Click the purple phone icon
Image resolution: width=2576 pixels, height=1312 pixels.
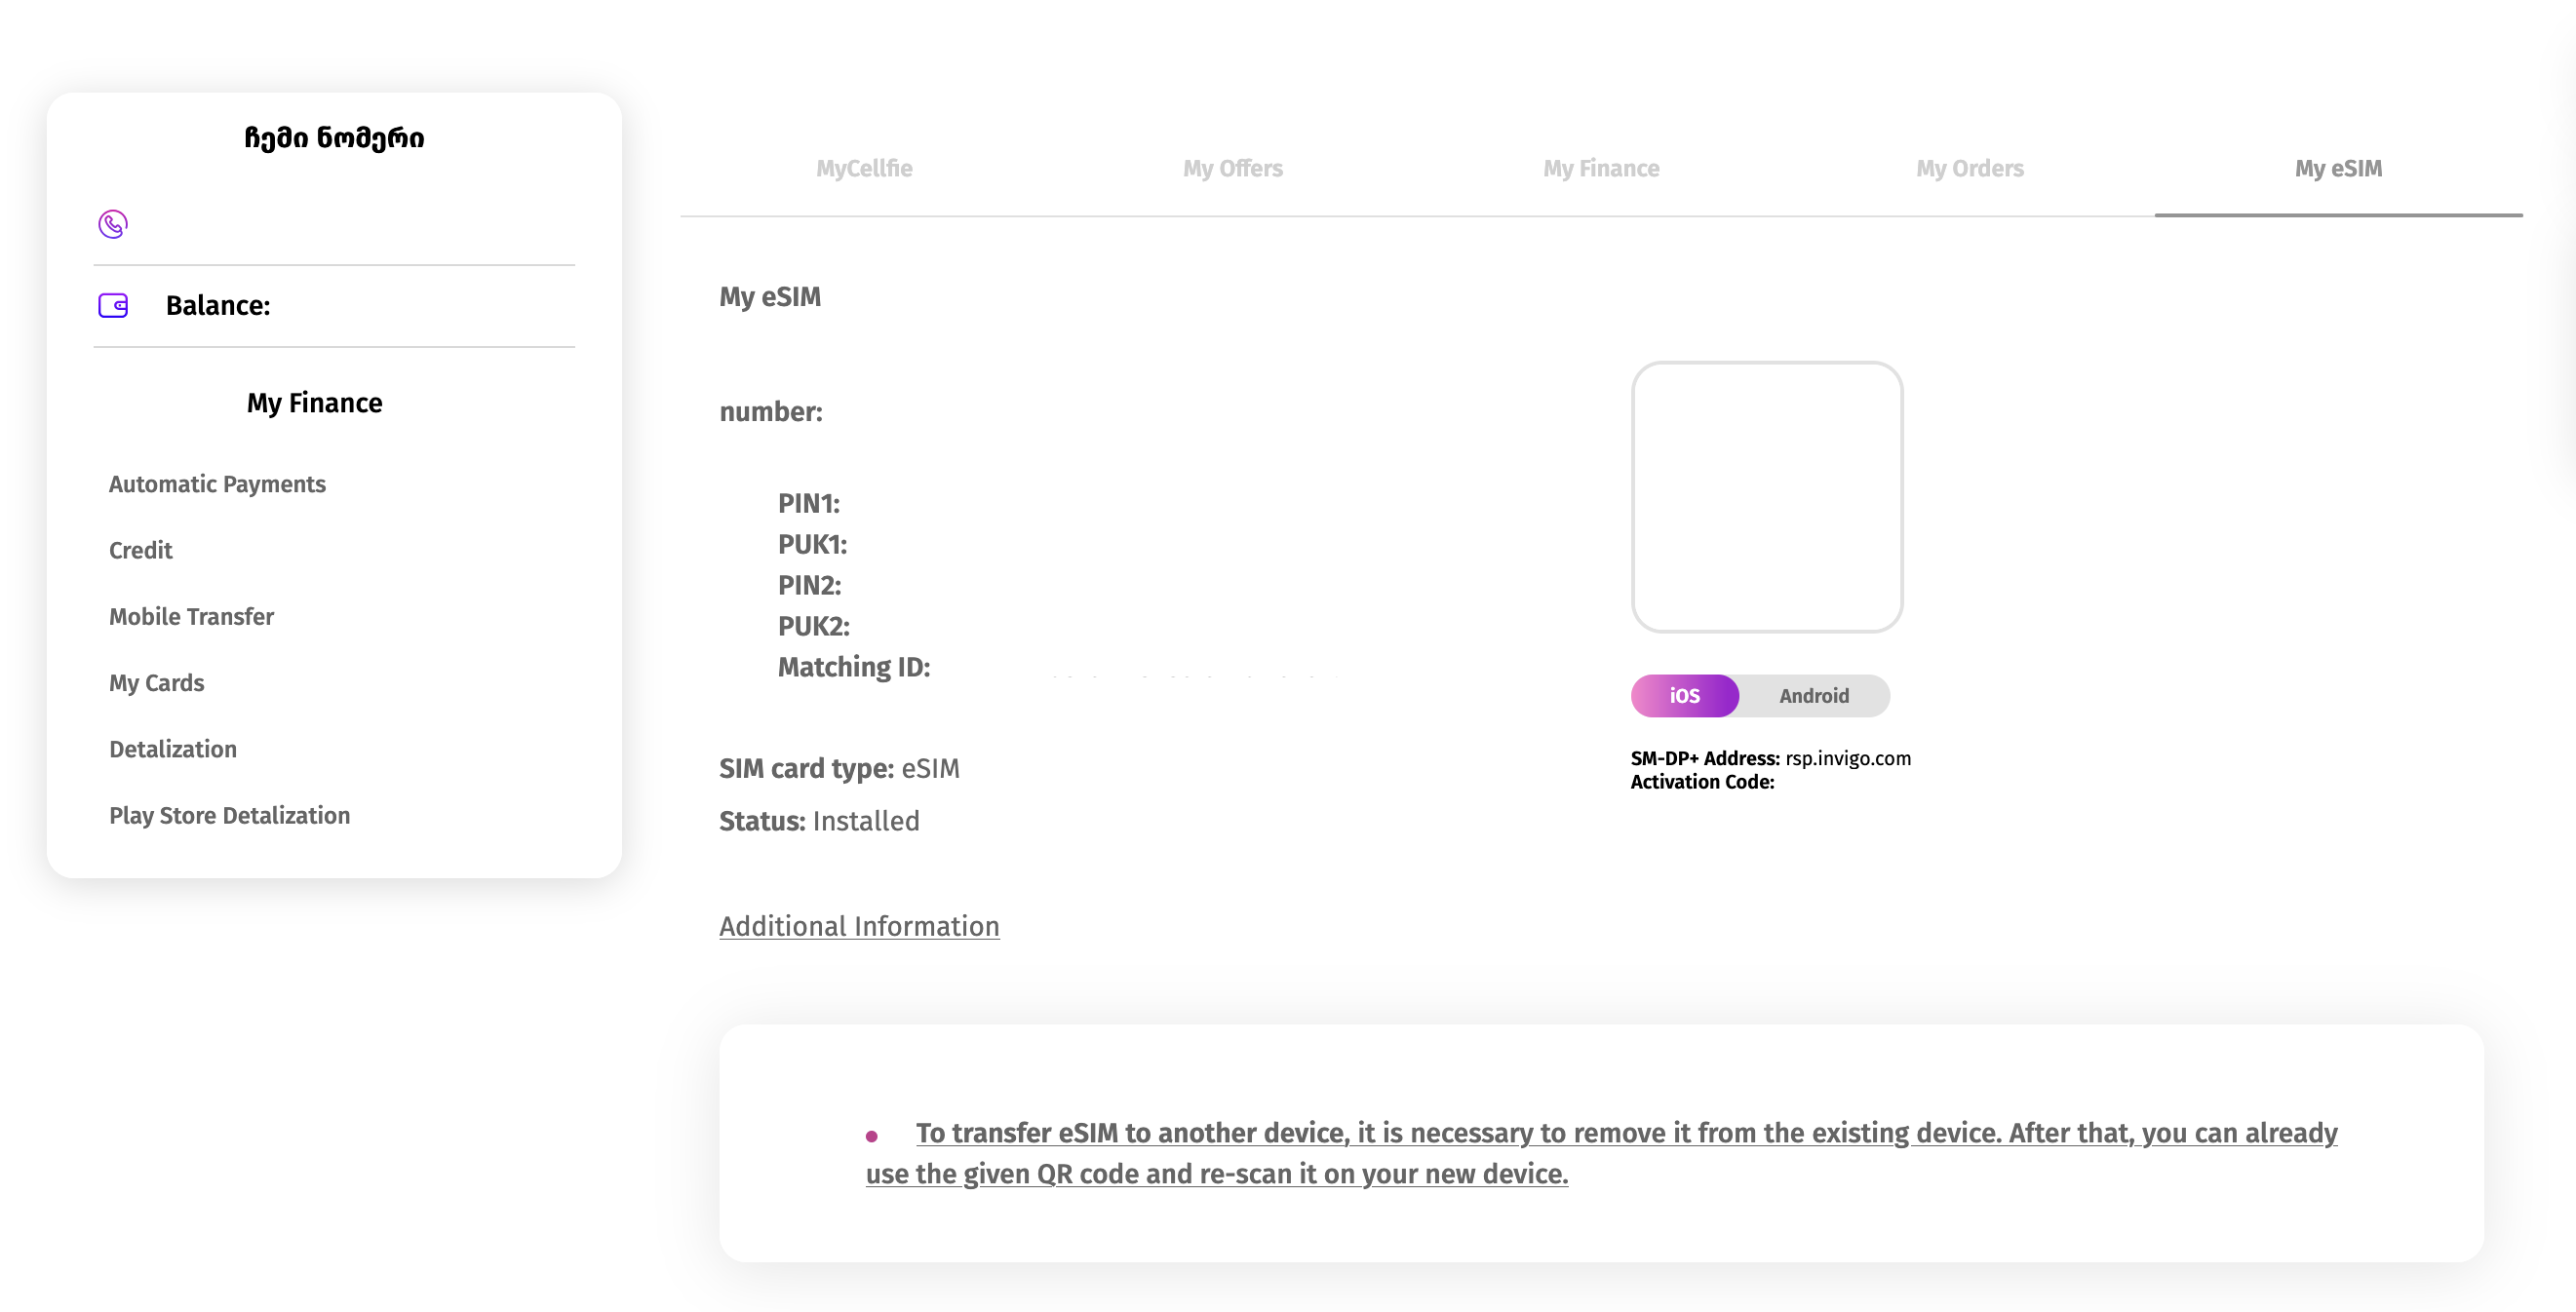[x=113, y=224]
